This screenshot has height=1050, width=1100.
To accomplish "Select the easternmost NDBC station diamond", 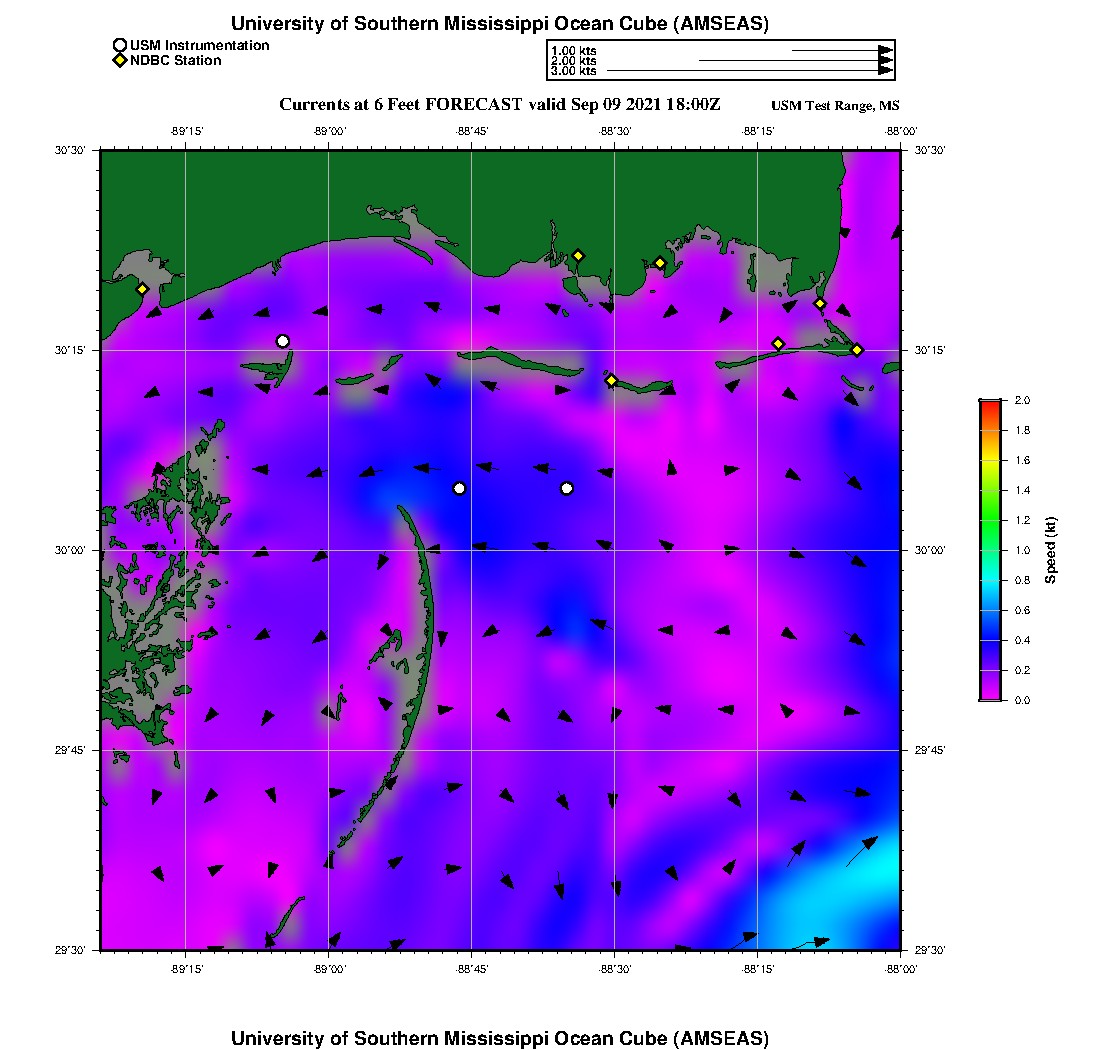I will [x=857, y=349].
